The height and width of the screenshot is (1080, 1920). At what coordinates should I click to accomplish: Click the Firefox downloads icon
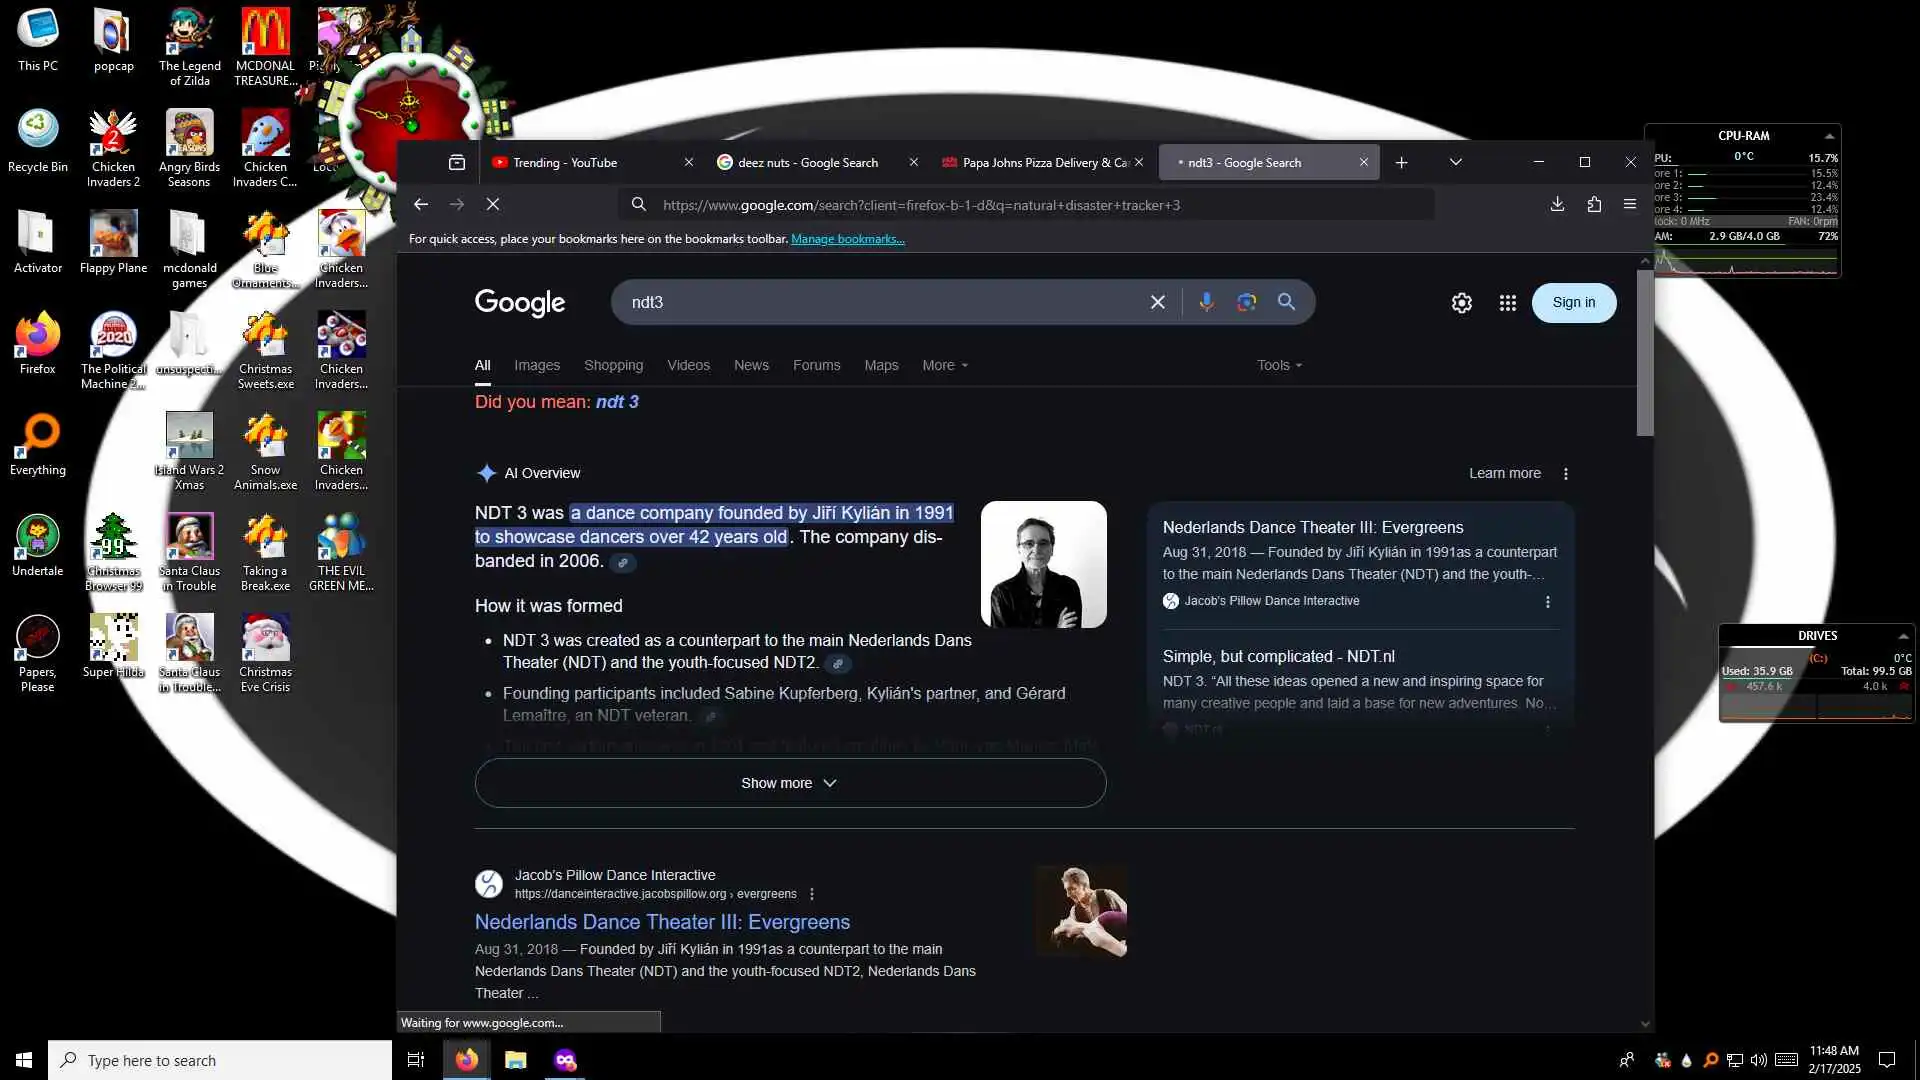point(1557,204)
